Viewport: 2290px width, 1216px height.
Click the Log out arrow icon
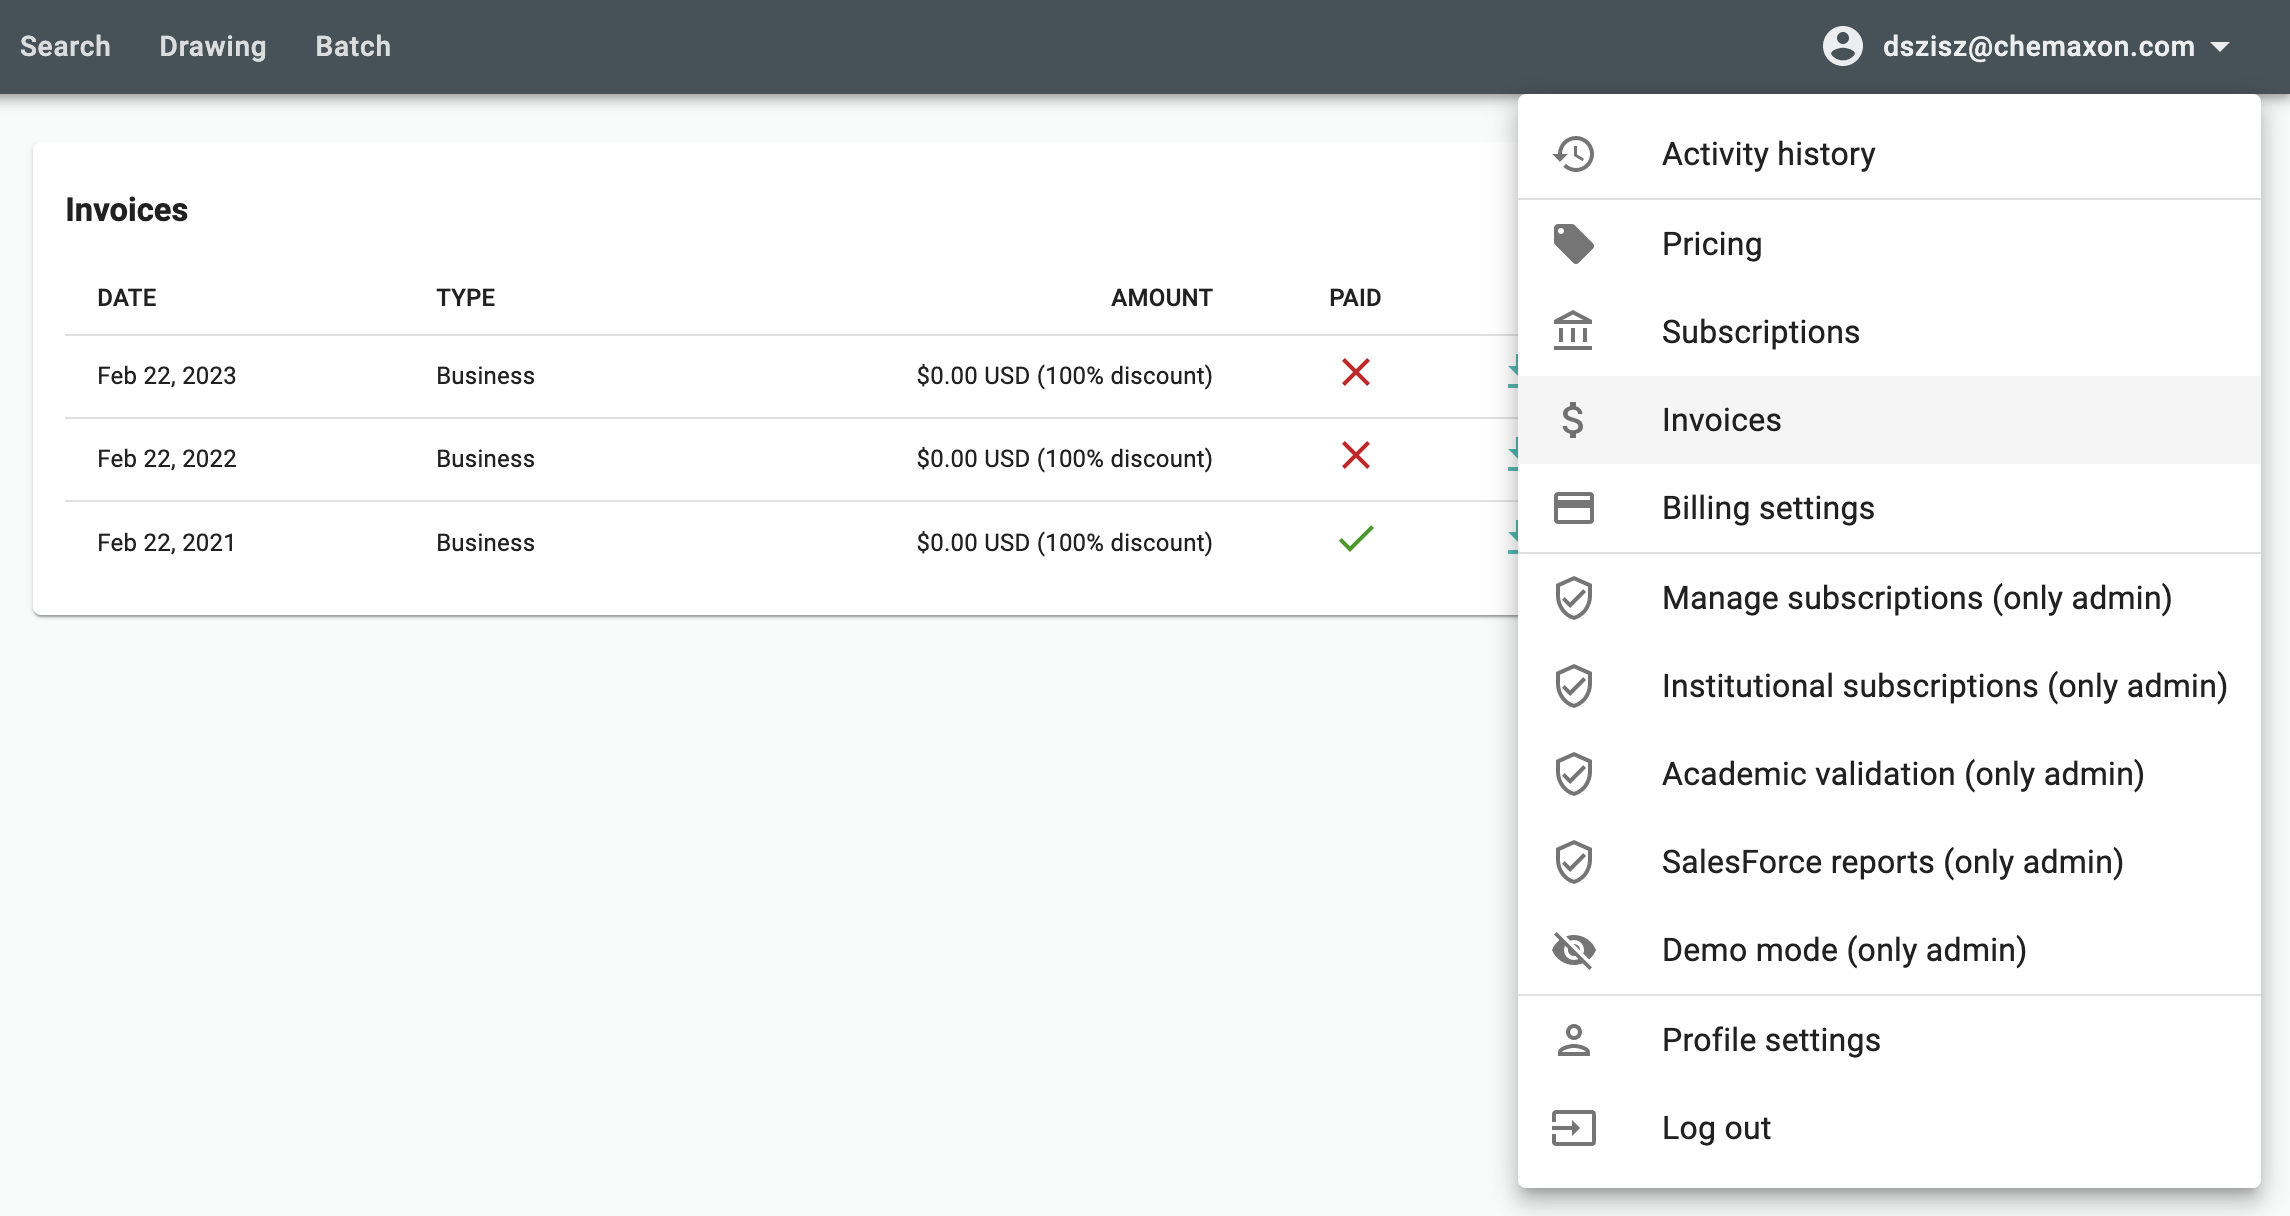click(x=1573, y=1128)
